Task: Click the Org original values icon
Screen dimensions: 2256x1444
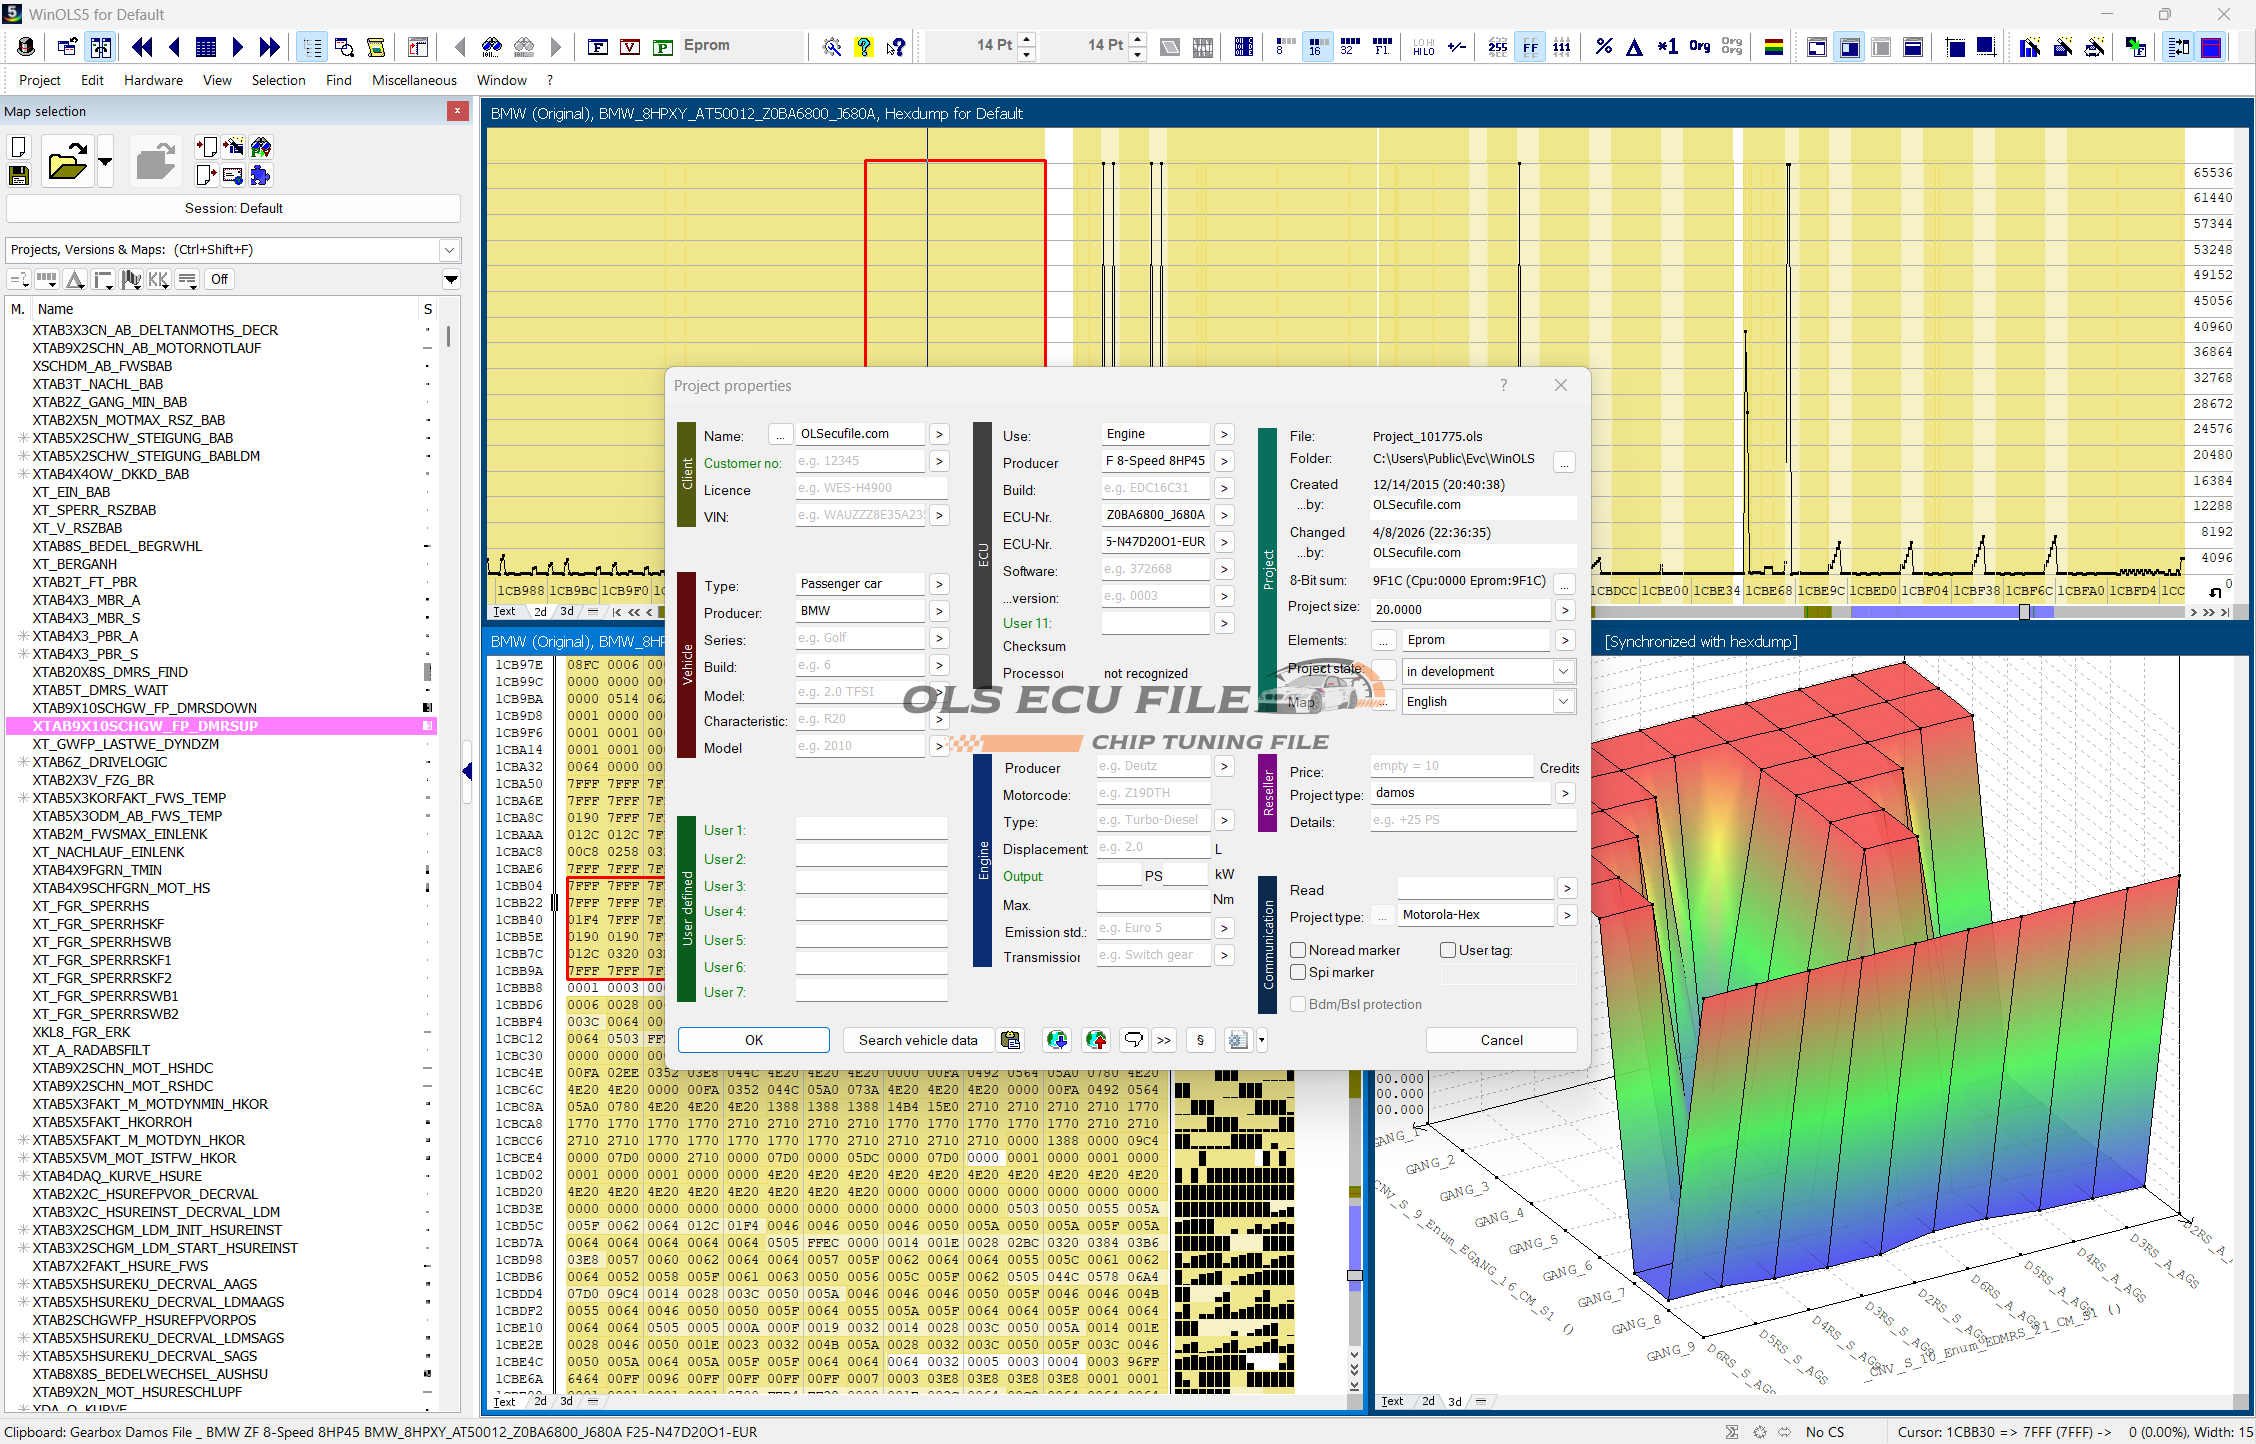Action: [x=1699, y=47]
